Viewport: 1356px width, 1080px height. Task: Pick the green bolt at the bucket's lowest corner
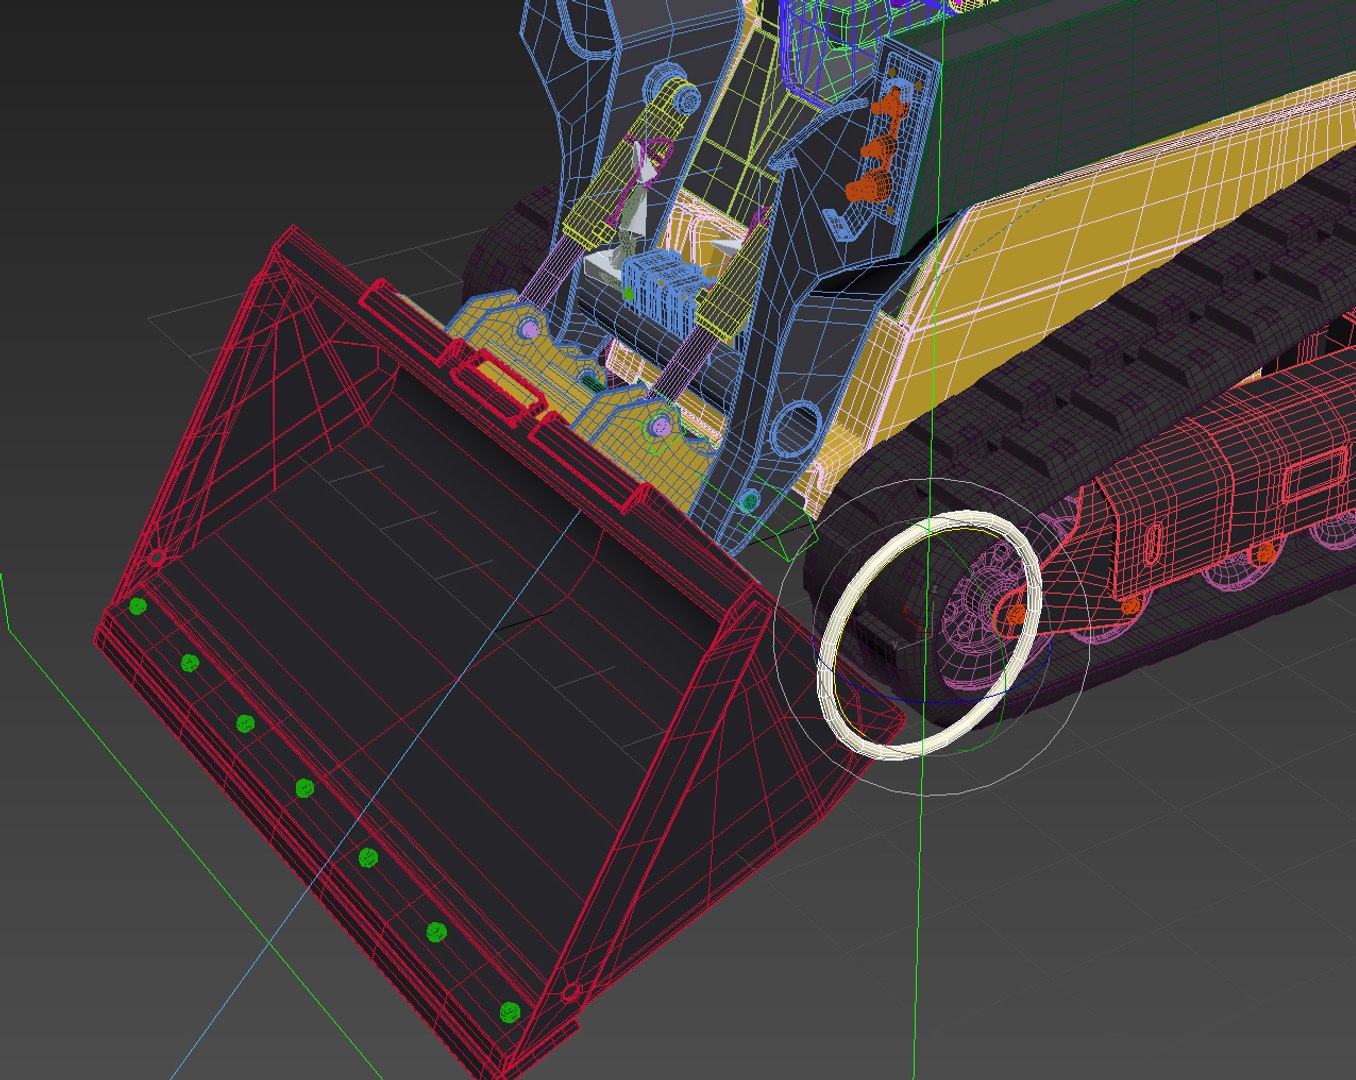510,1013
